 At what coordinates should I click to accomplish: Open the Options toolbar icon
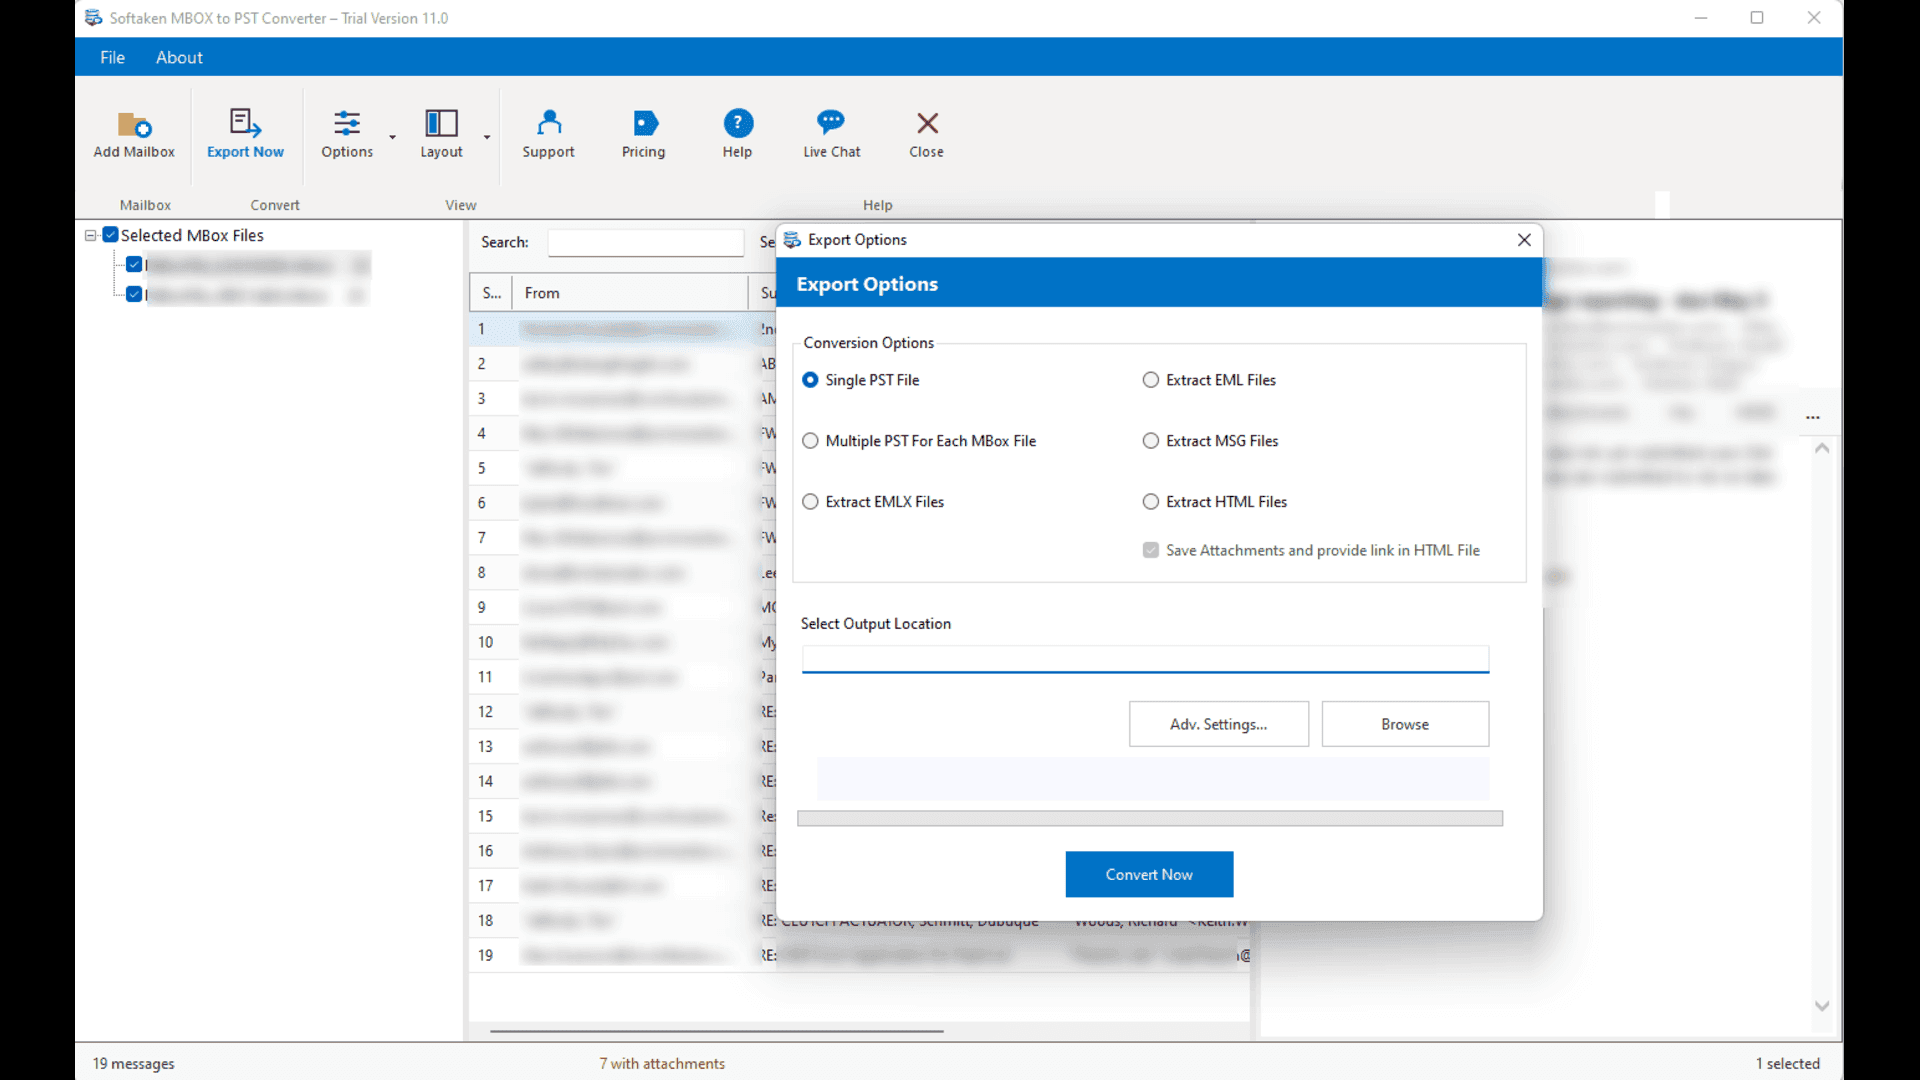pos(347,123)
